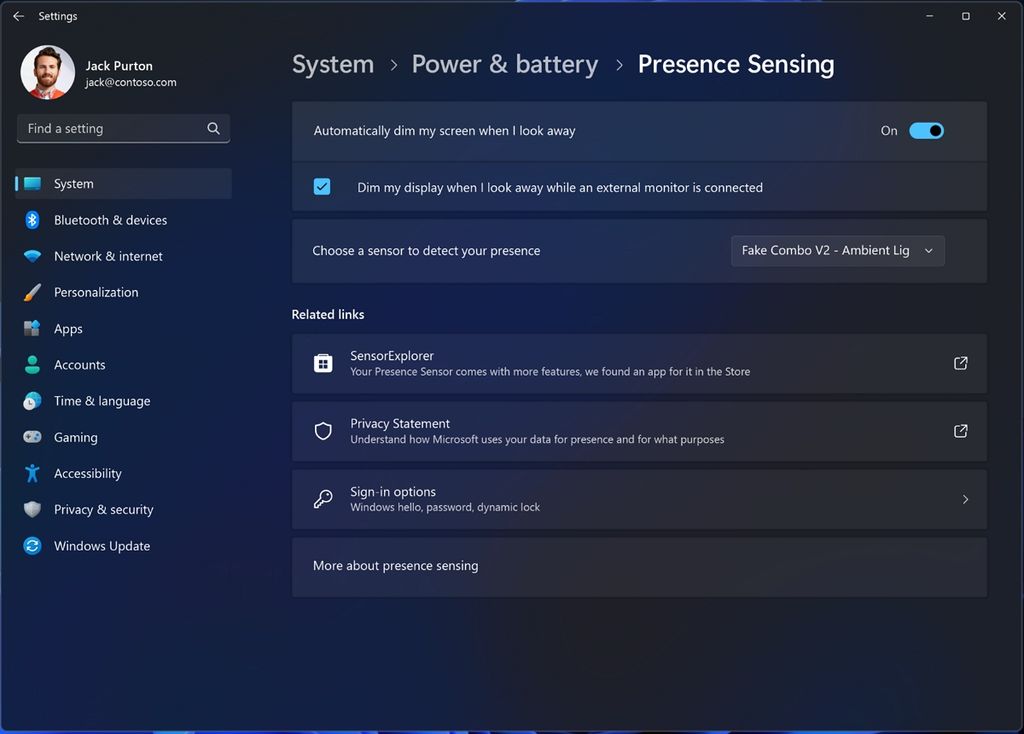Expand More about presence sensing
The image size is (1024, 734).
click(x=639, y=566)
